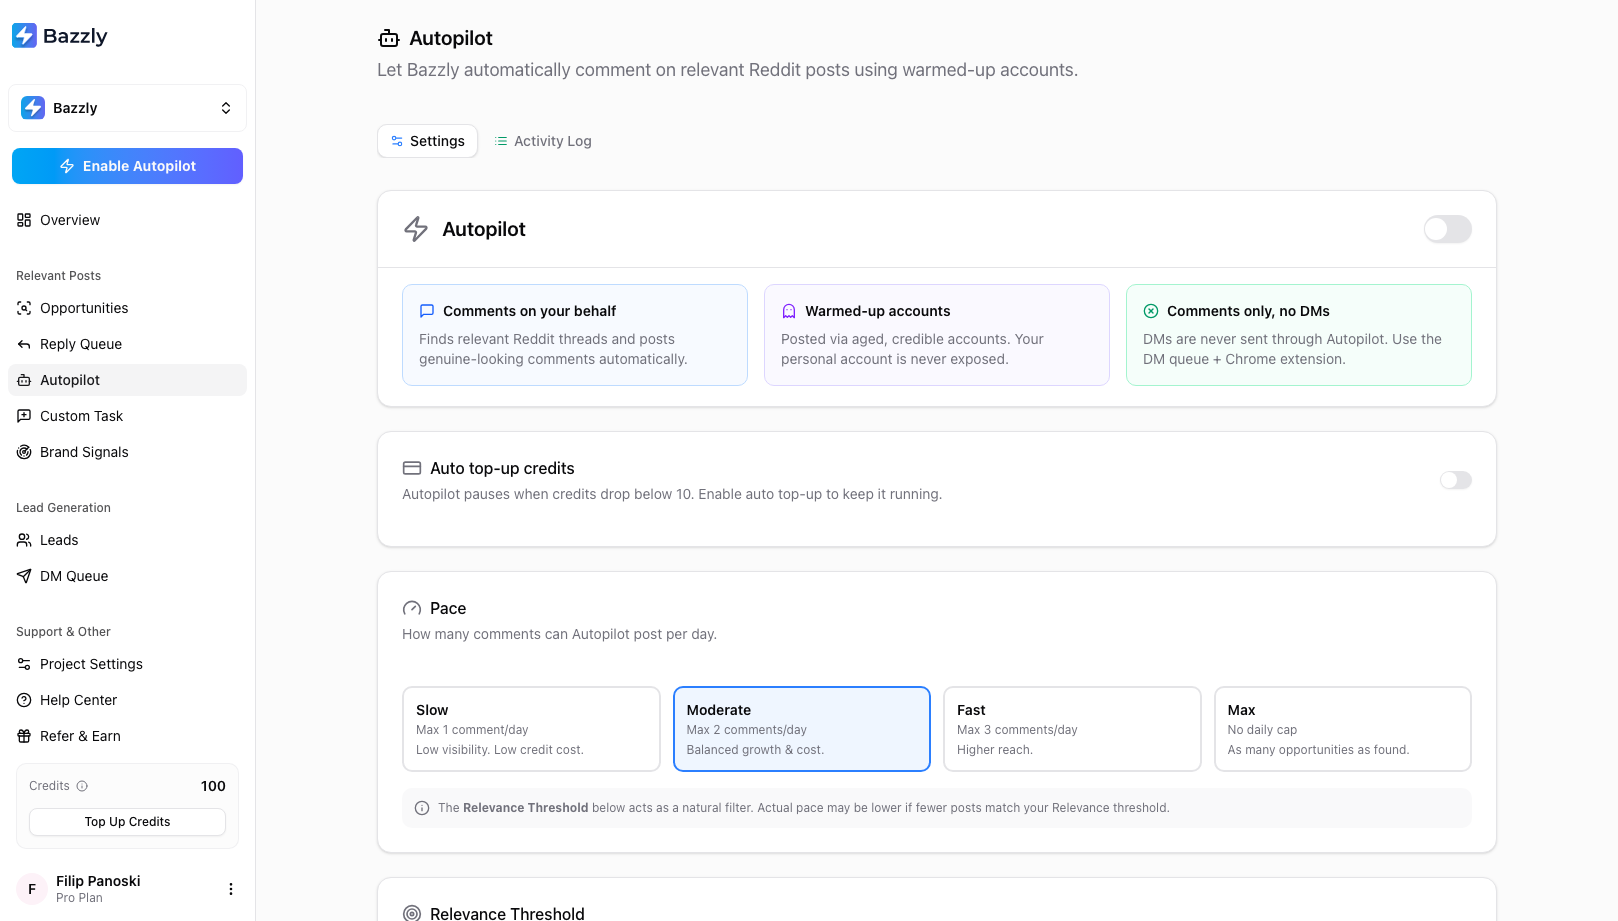Viewport: 1618px width, 921px height.
Task: Toggle Auto top-up credits switch
Action: (1456, 480)
